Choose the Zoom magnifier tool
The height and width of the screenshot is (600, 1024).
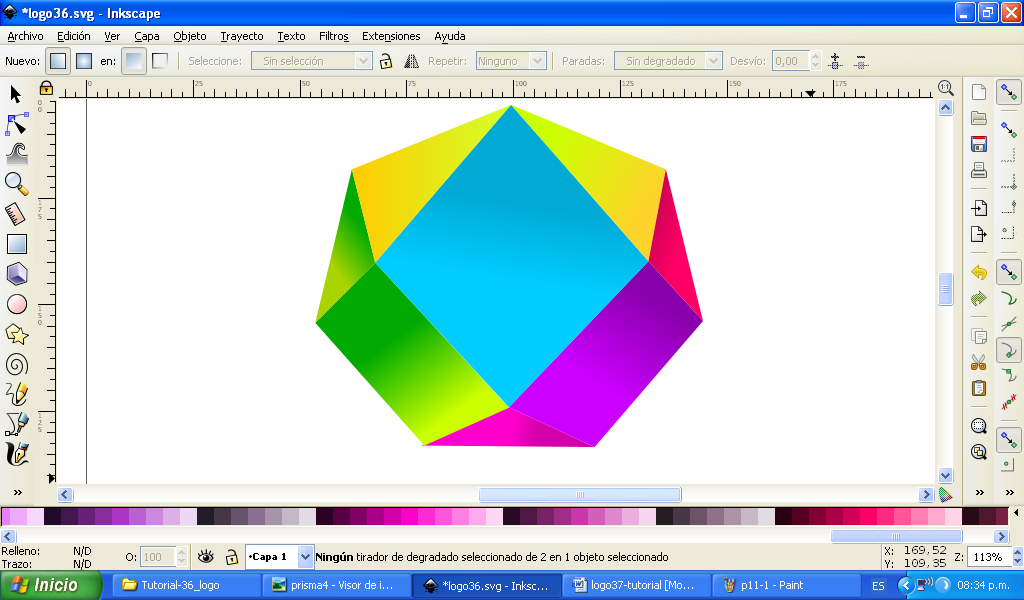[x=16, y=183]
